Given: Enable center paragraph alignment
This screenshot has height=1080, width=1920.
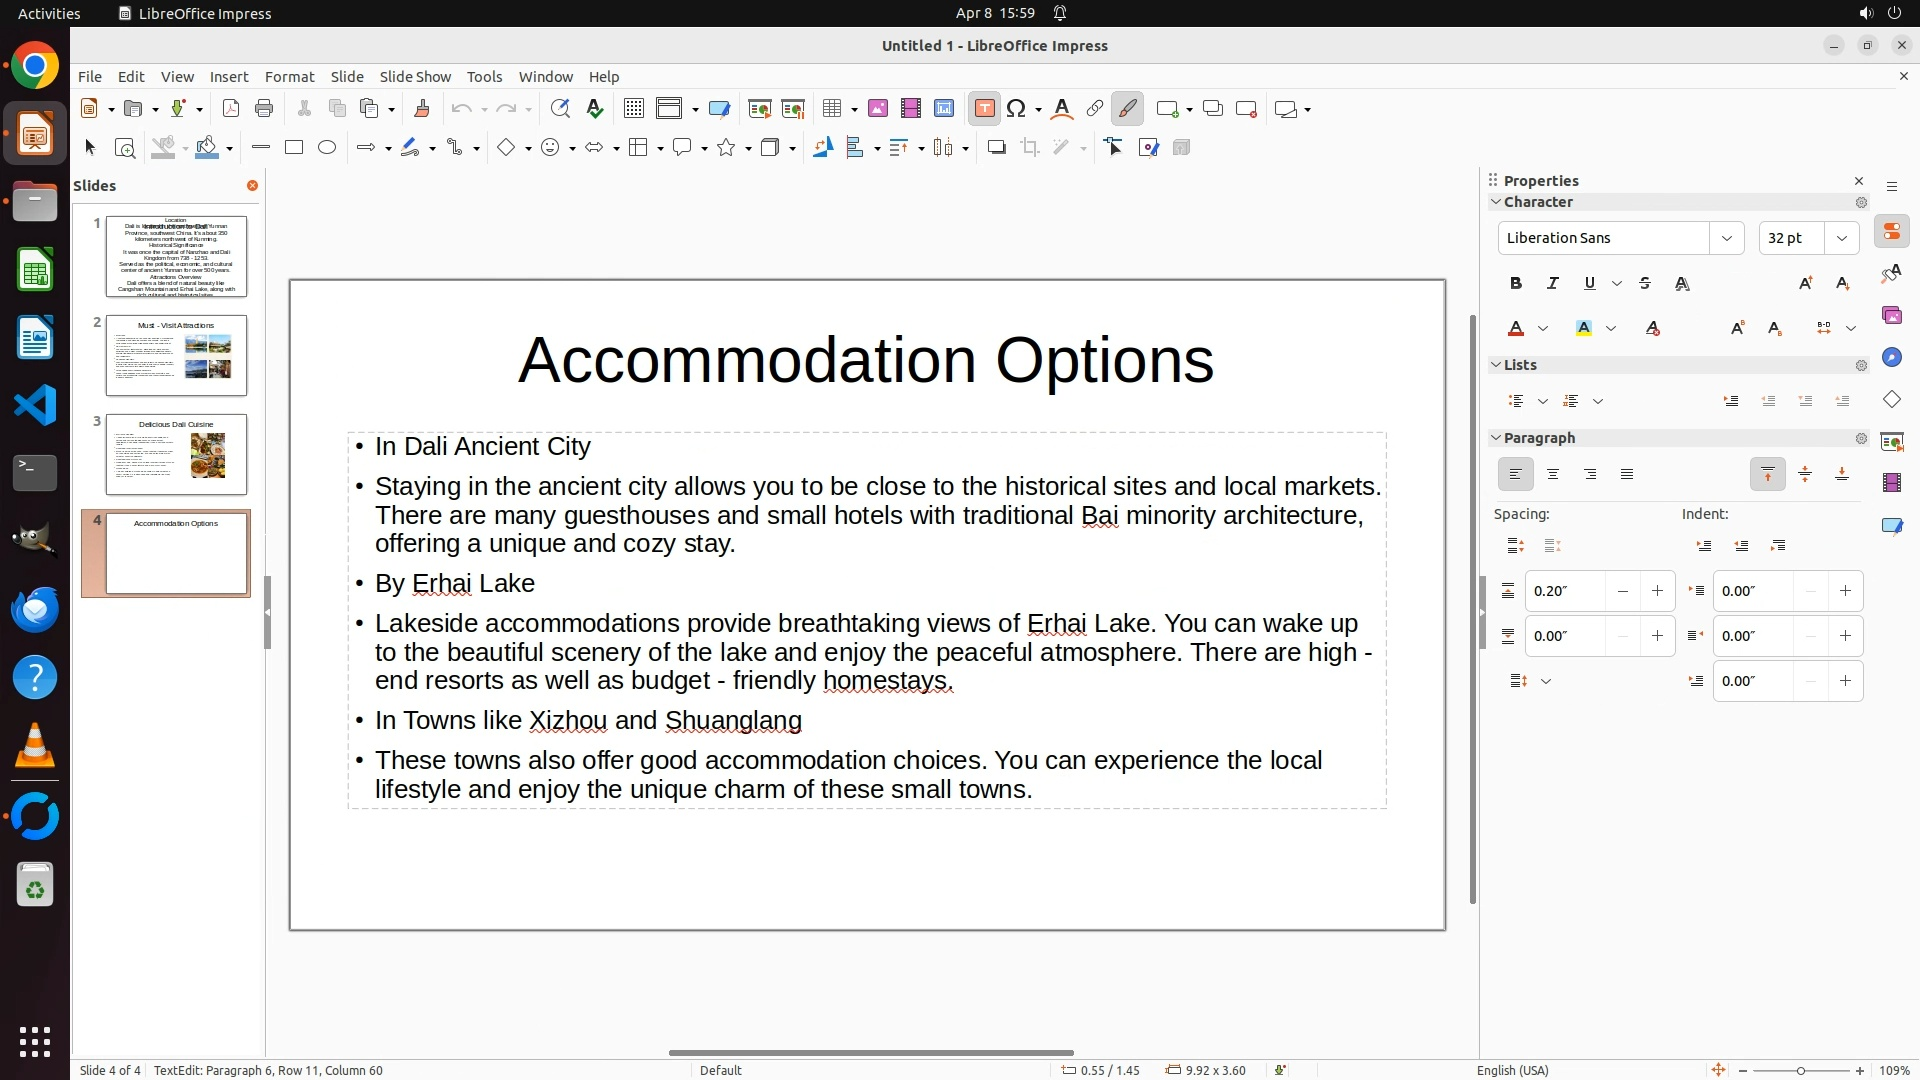Looking at the screenshot, I should 1552,475.
